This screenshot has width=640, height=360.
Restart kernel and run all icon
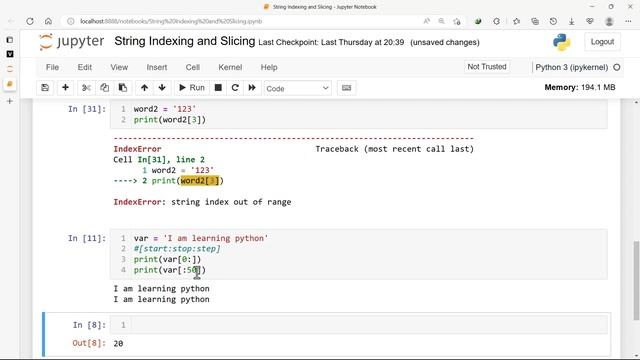point(252,88)
